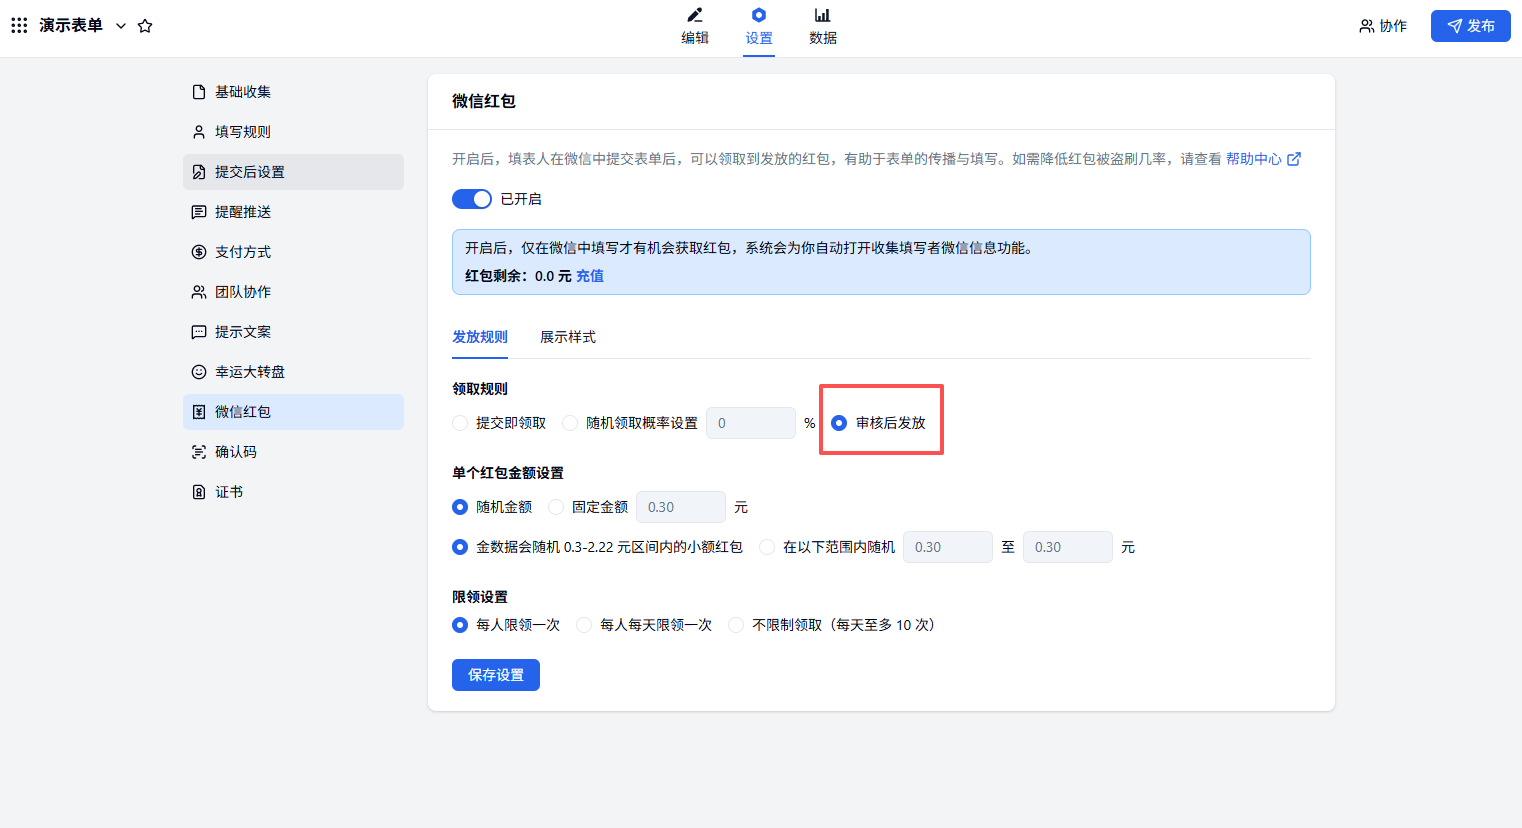Choose the 固定金额 radio button

point(556,507)
